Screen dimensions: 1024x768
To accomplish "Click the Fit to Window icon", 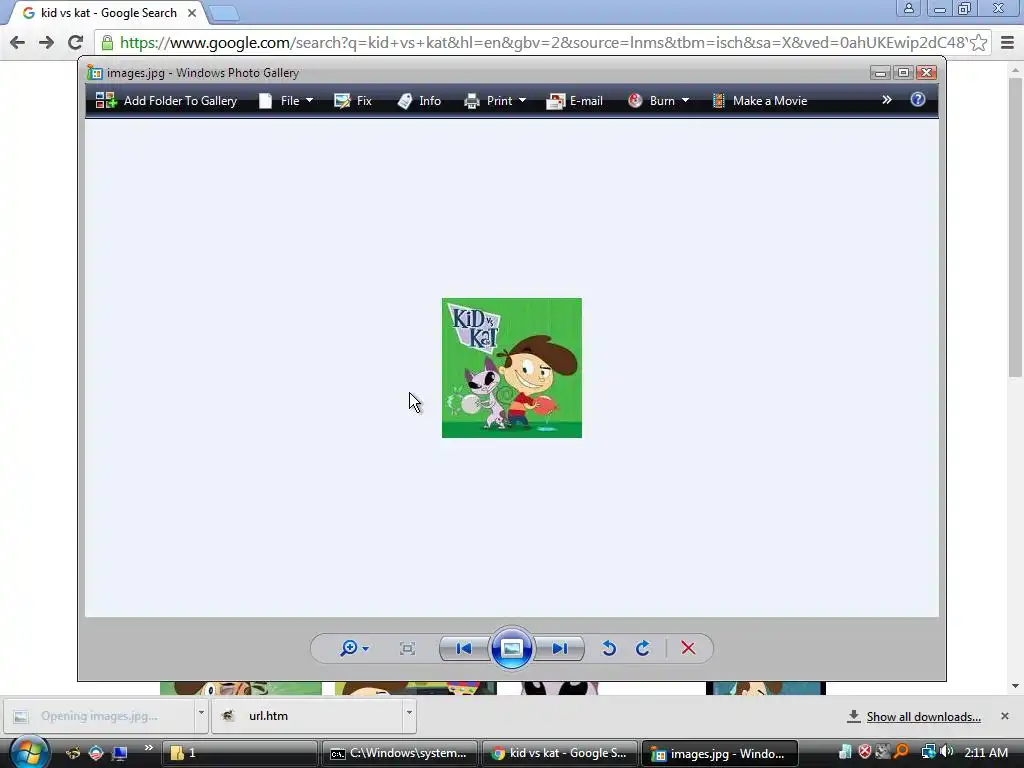I will pyautogui.click(x=408, y=648).
